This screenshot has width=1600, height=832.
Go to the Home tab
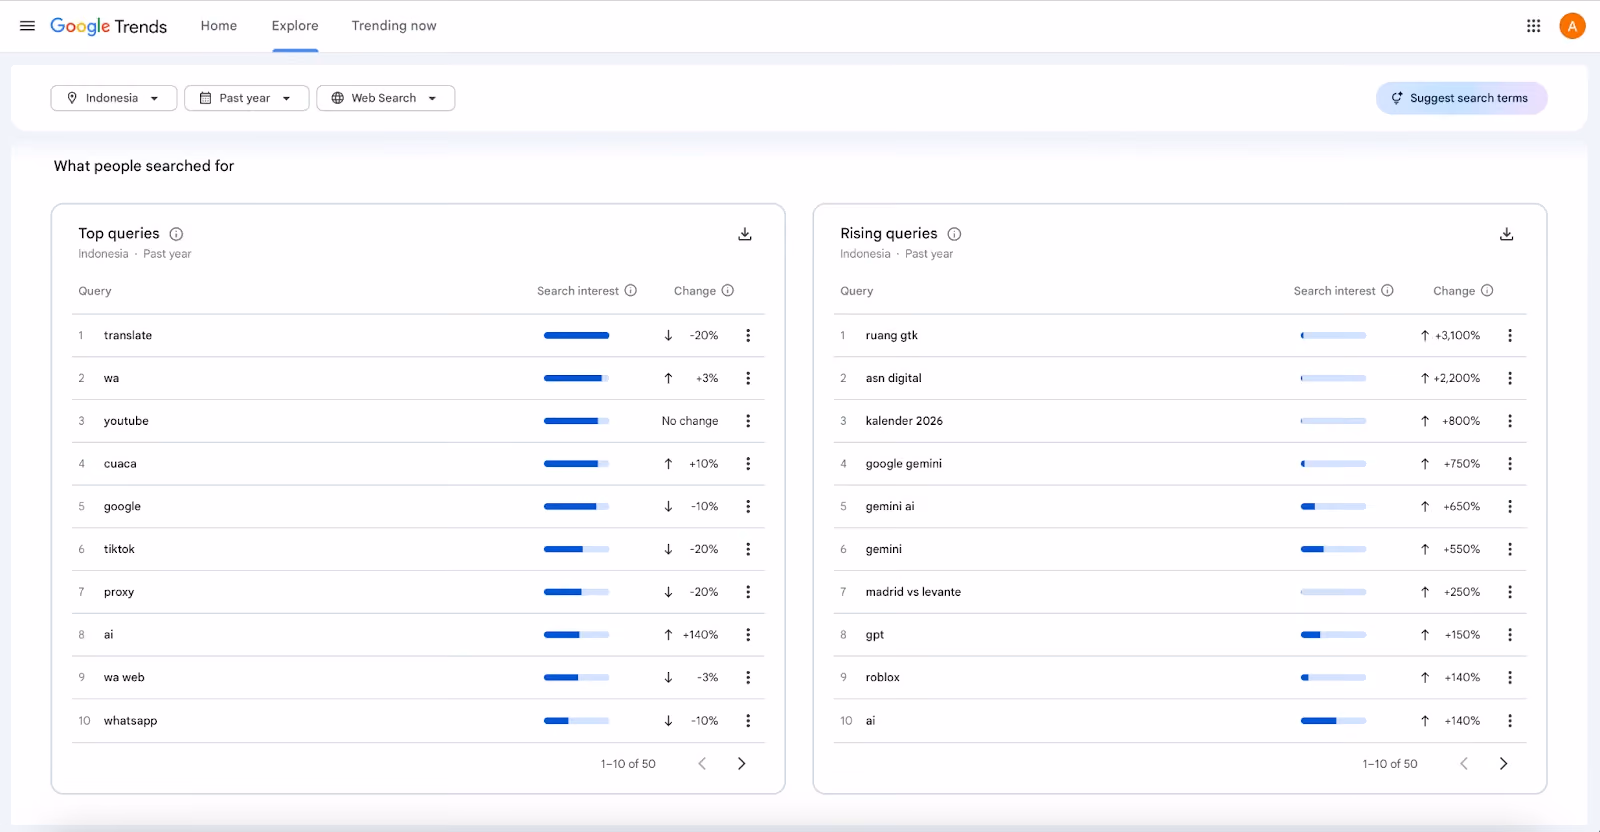pos(219,26)
